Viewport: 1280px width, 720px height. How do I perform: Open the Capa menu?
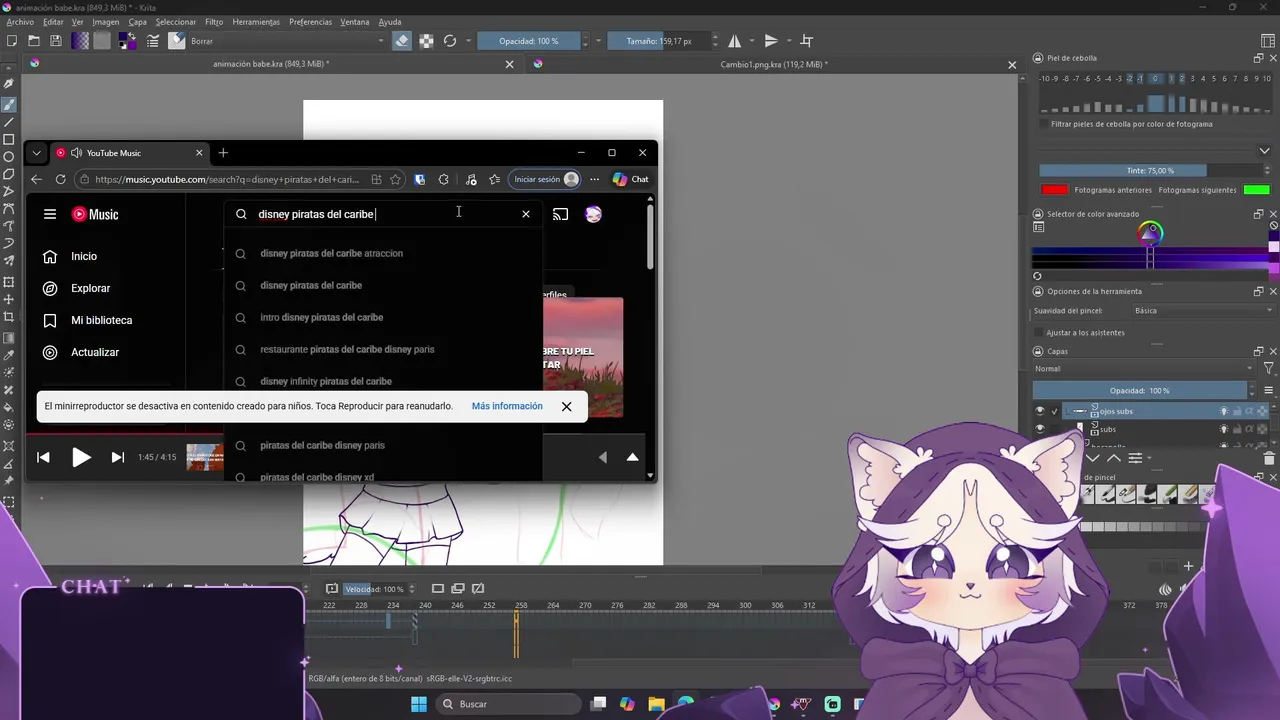point(137,22)
